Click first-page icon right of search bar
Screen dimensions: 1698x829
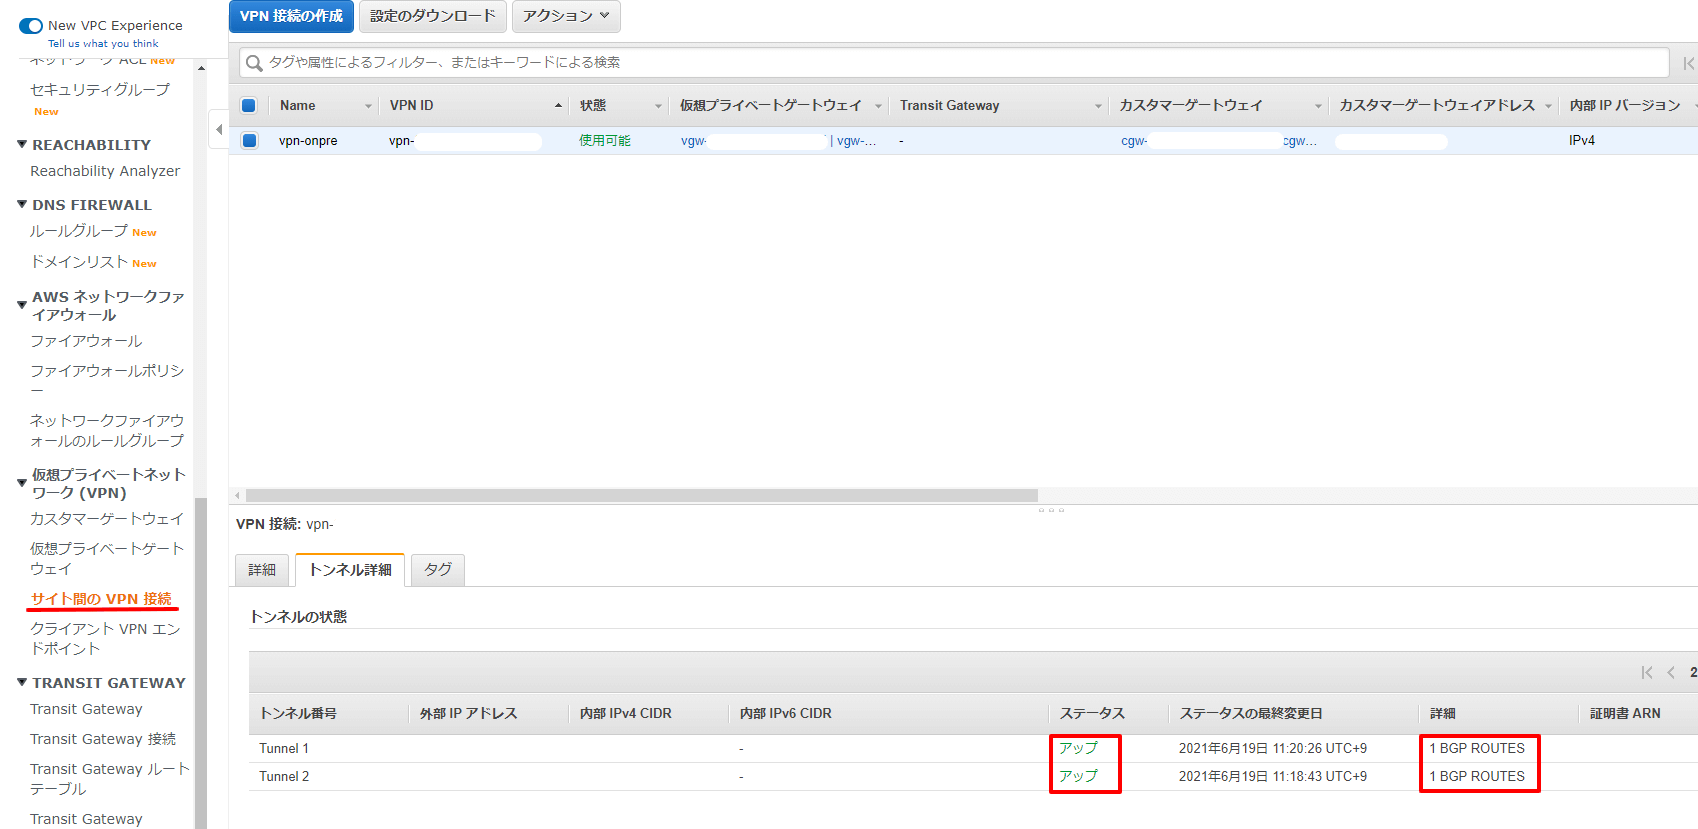pos(1688,63)
